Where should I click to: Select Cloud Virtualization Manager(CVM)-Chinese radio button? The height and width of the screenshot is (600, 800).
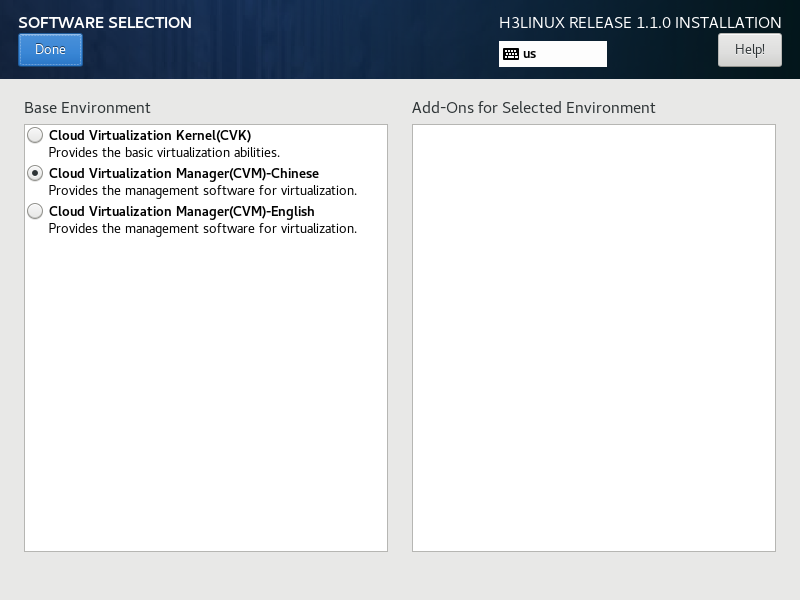coord(35,173)
